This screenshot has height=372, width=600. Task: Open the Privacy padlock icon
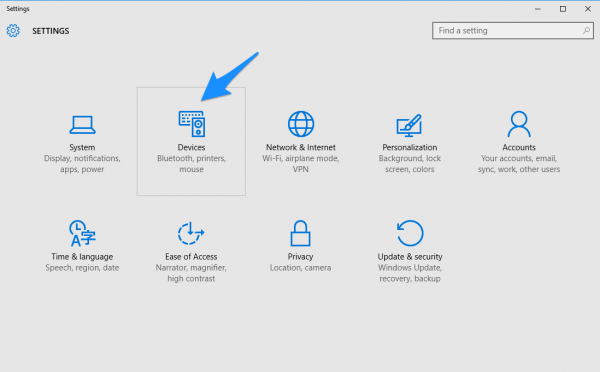tap(300, 233)
